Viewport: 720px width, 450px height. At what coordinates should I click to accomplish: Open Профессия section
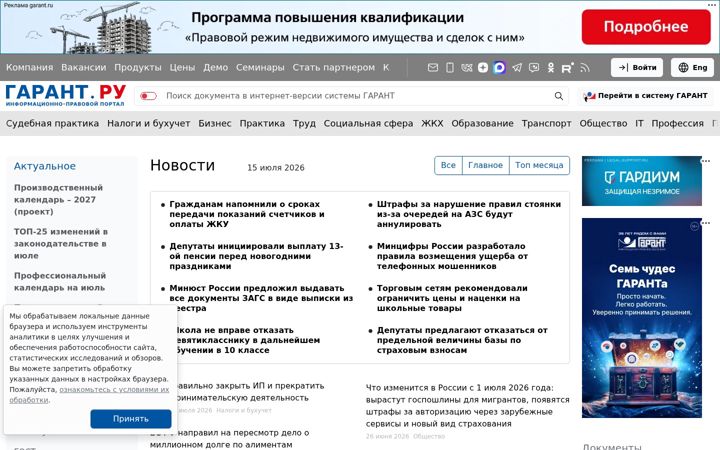pyautogui.click(x=677, y=124)
